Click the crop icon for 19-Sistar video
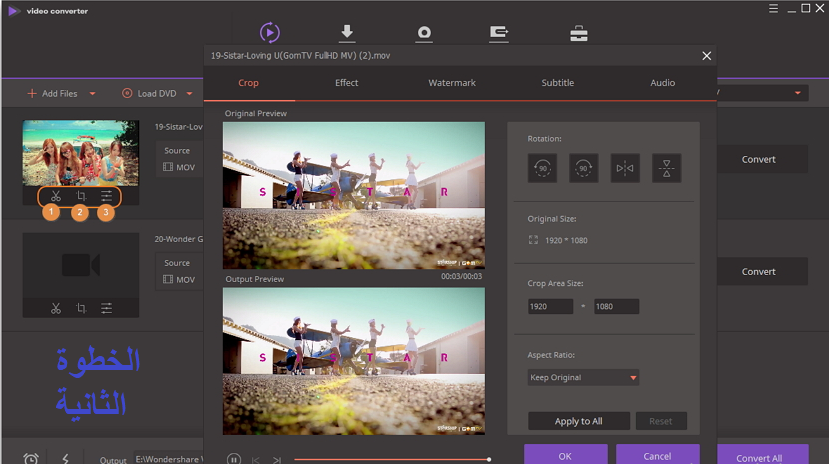Screen dimensions: 829x464 tap(81, 196)
